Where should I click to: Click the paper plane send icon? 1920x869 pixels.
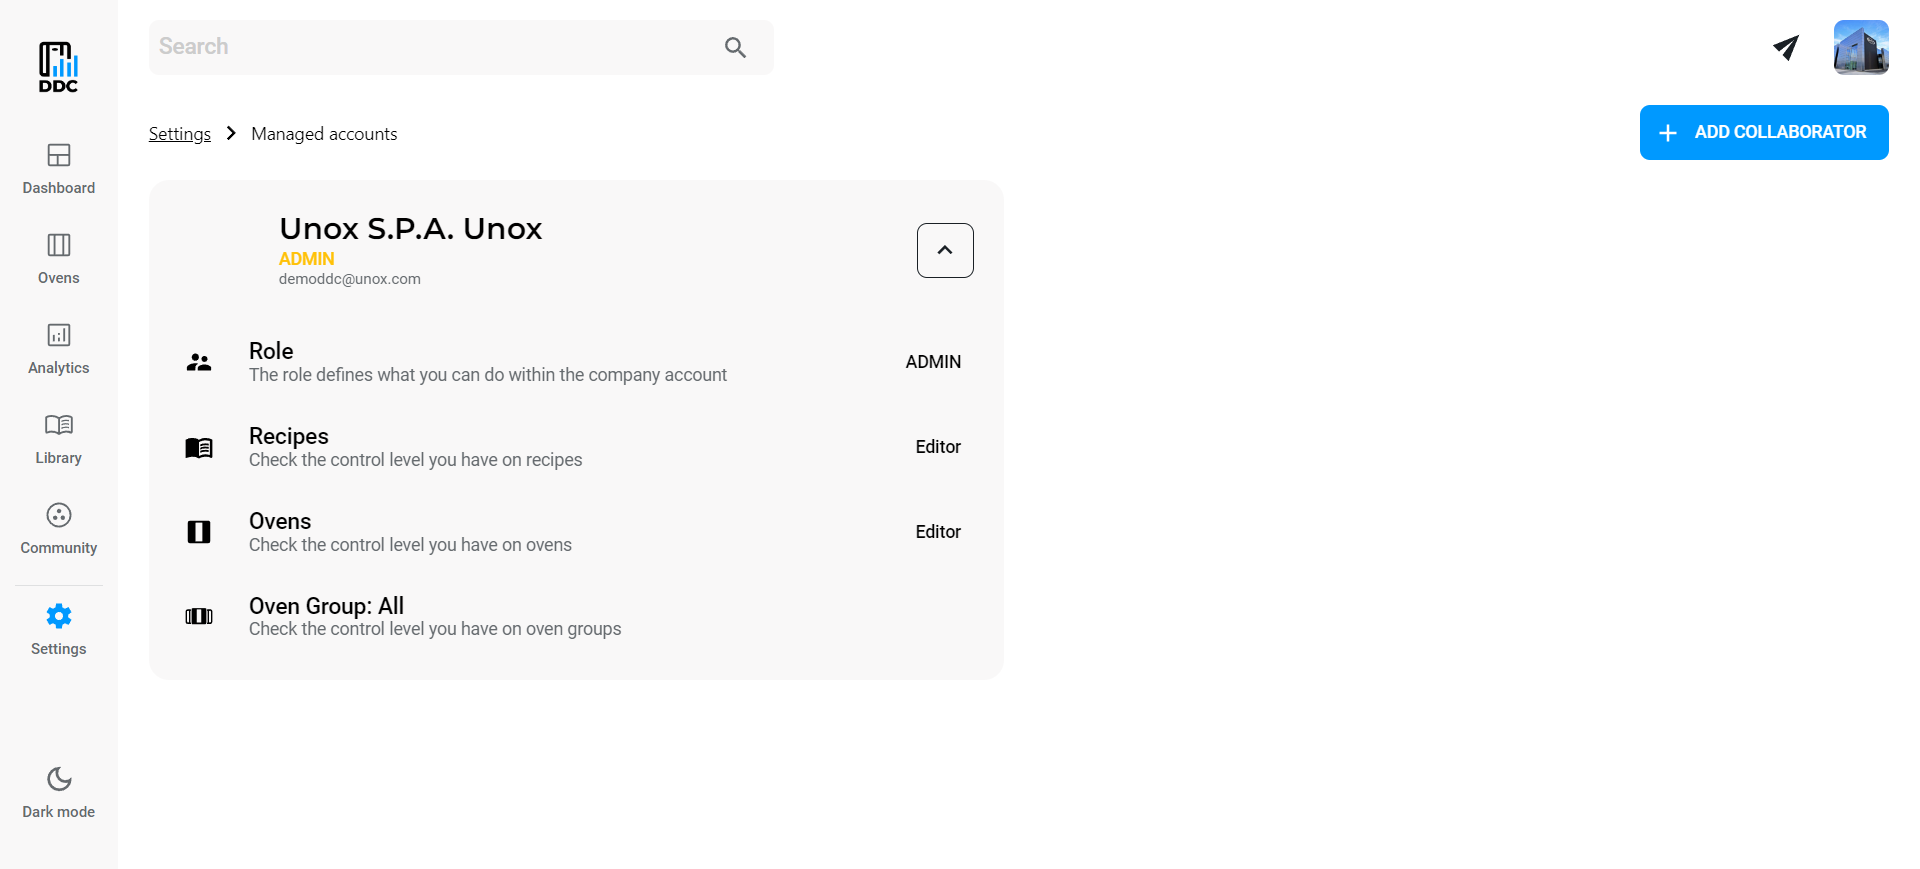pyautogui.click(x=1786, y=47)
